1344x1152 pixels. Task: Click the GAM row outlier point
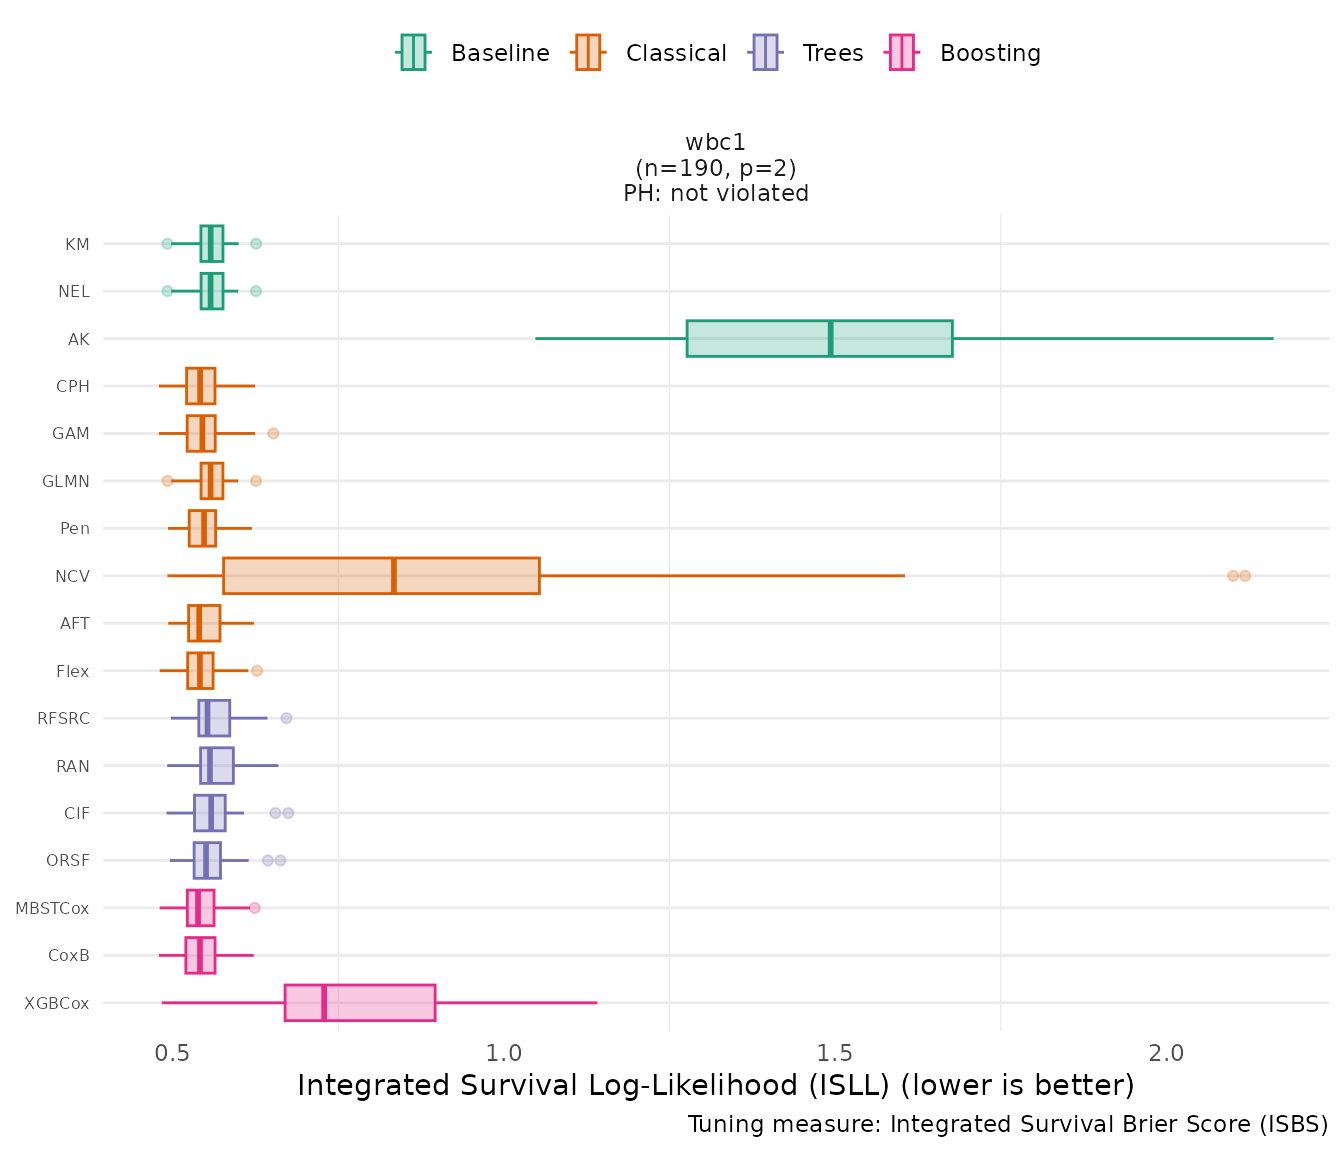273,433
